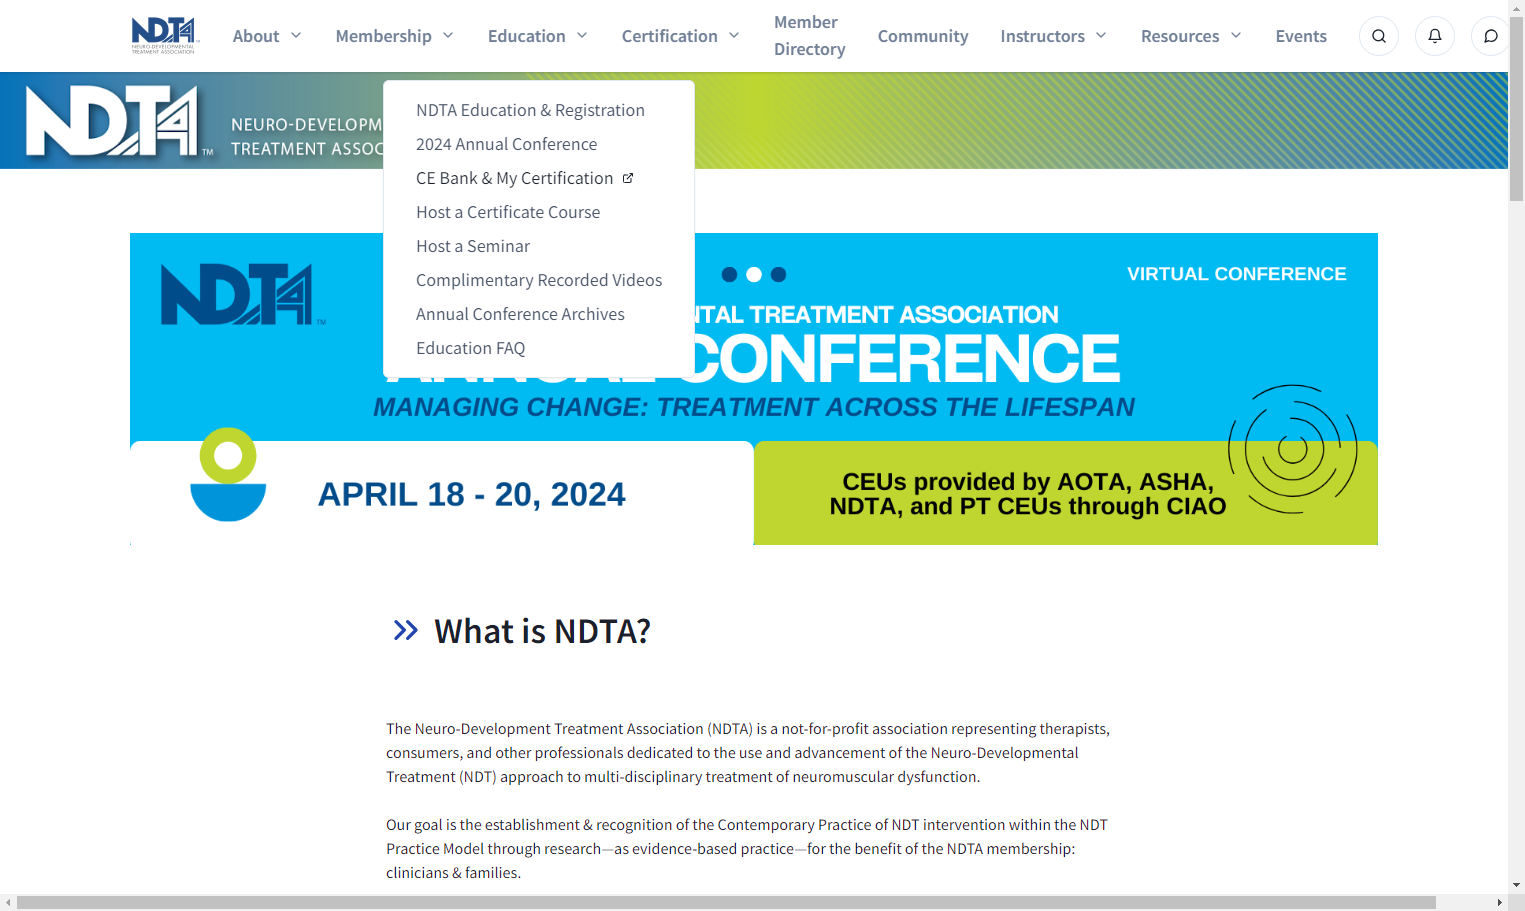Go to Community page
The width and height of the screenshot is (1525, 911).
[x=923, y=36]
